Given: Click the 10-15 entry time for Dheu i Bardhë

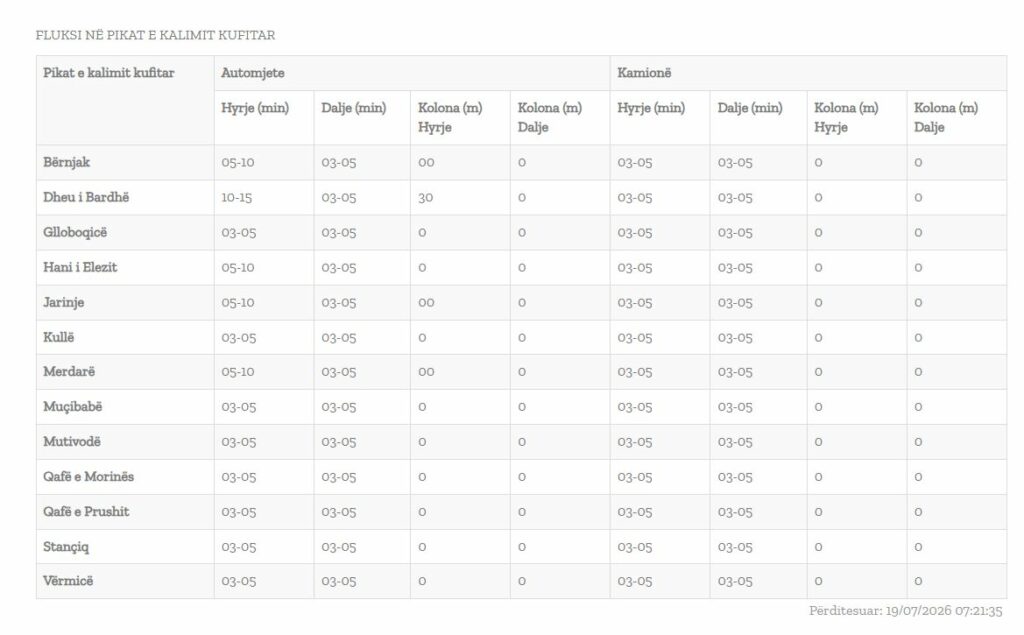Looking at the screenshot, I should point(236,197).
